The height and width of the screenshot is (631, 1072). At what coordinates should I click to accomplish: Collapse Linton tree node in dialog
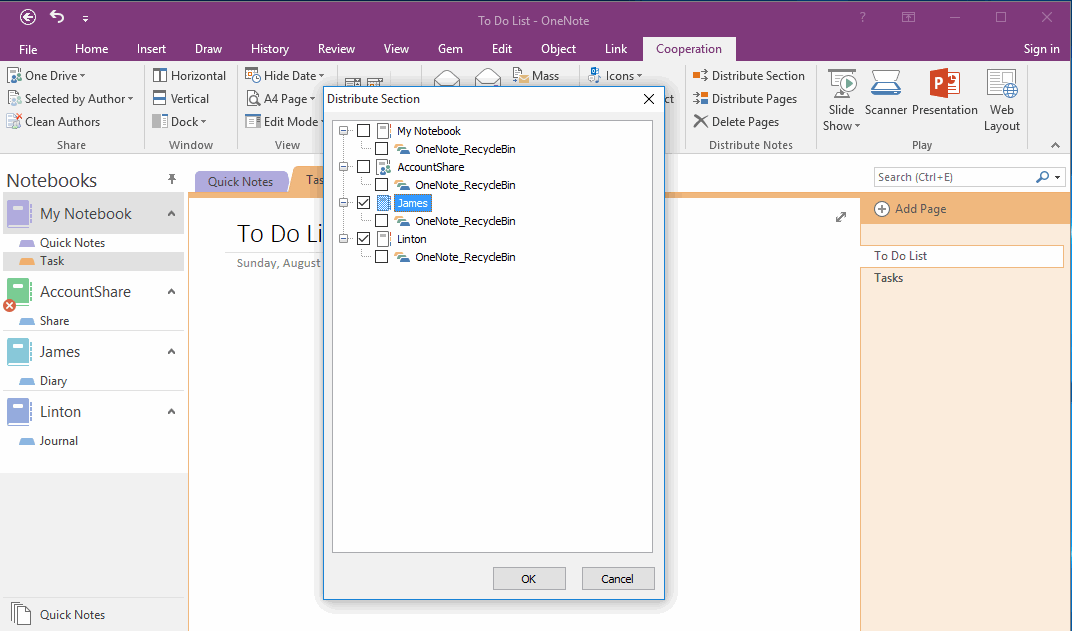point(343,239)
